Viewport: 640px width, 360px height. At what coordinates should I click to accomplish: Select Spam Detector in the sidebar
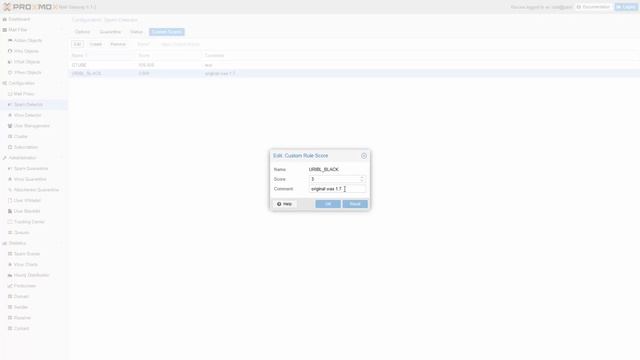28,104
